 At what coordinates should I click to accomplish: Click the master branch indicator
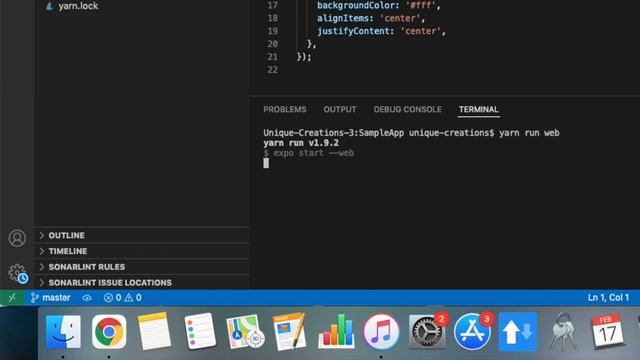51,298
